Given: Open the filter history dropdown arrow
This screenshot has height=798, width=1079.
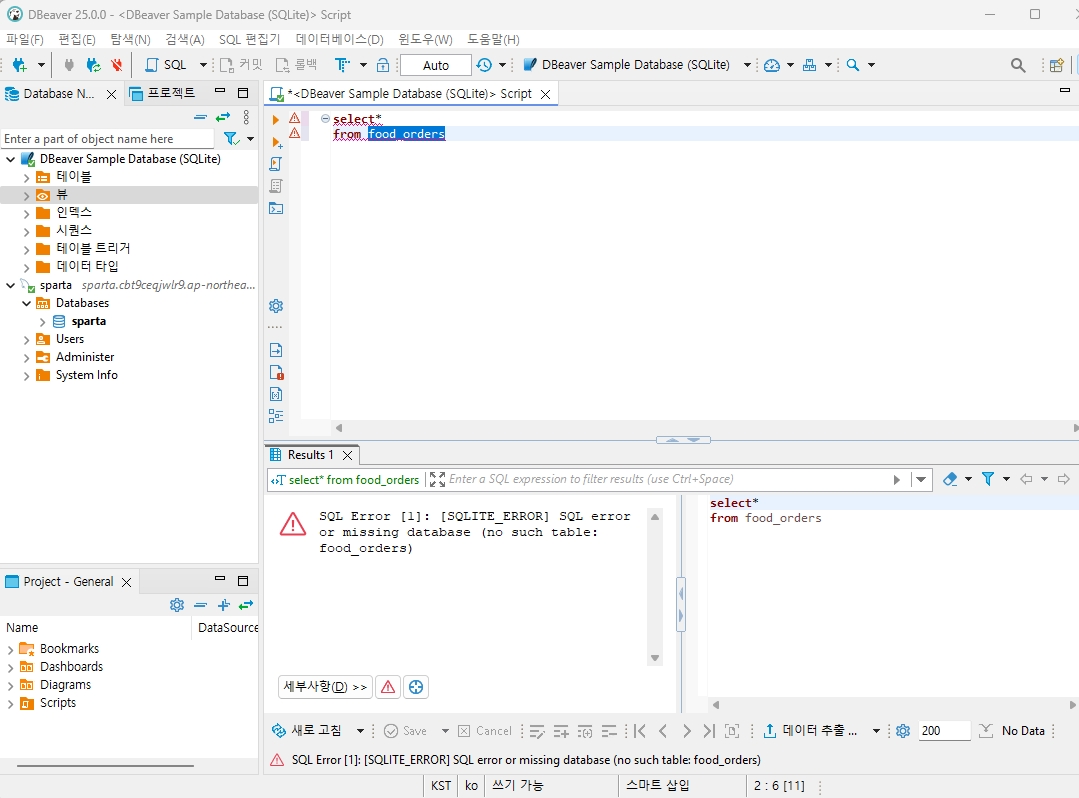Looking at the screenshot, I should [x=921, y=479].
